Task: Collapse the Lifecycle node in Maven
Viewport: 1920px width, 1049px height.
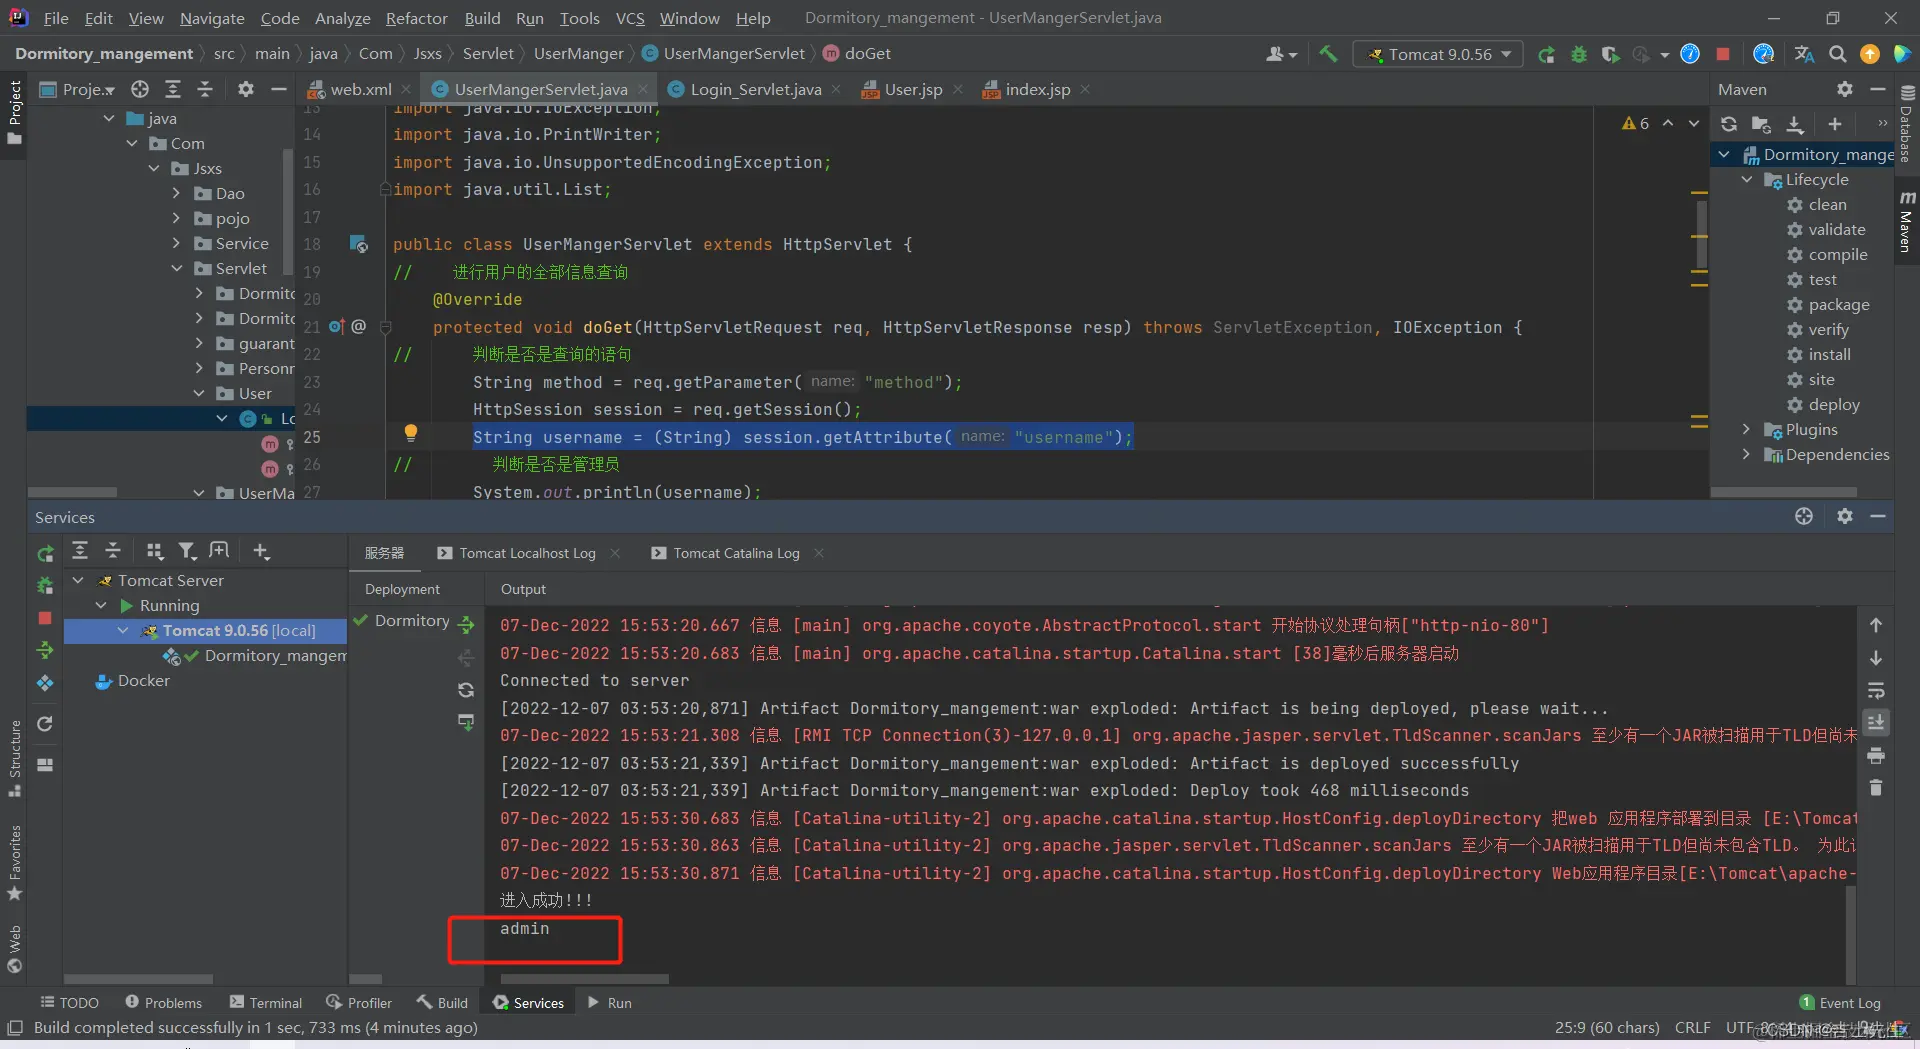Action: coord(1746,180)
